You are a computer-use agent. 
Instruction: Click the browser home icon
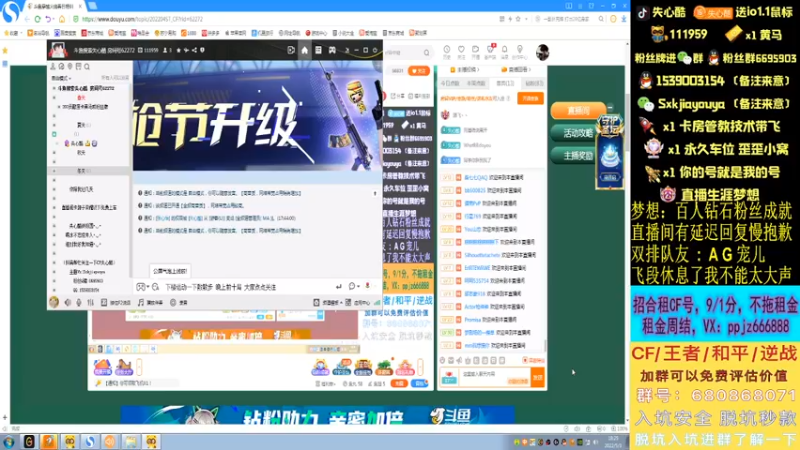coord(62,19)
